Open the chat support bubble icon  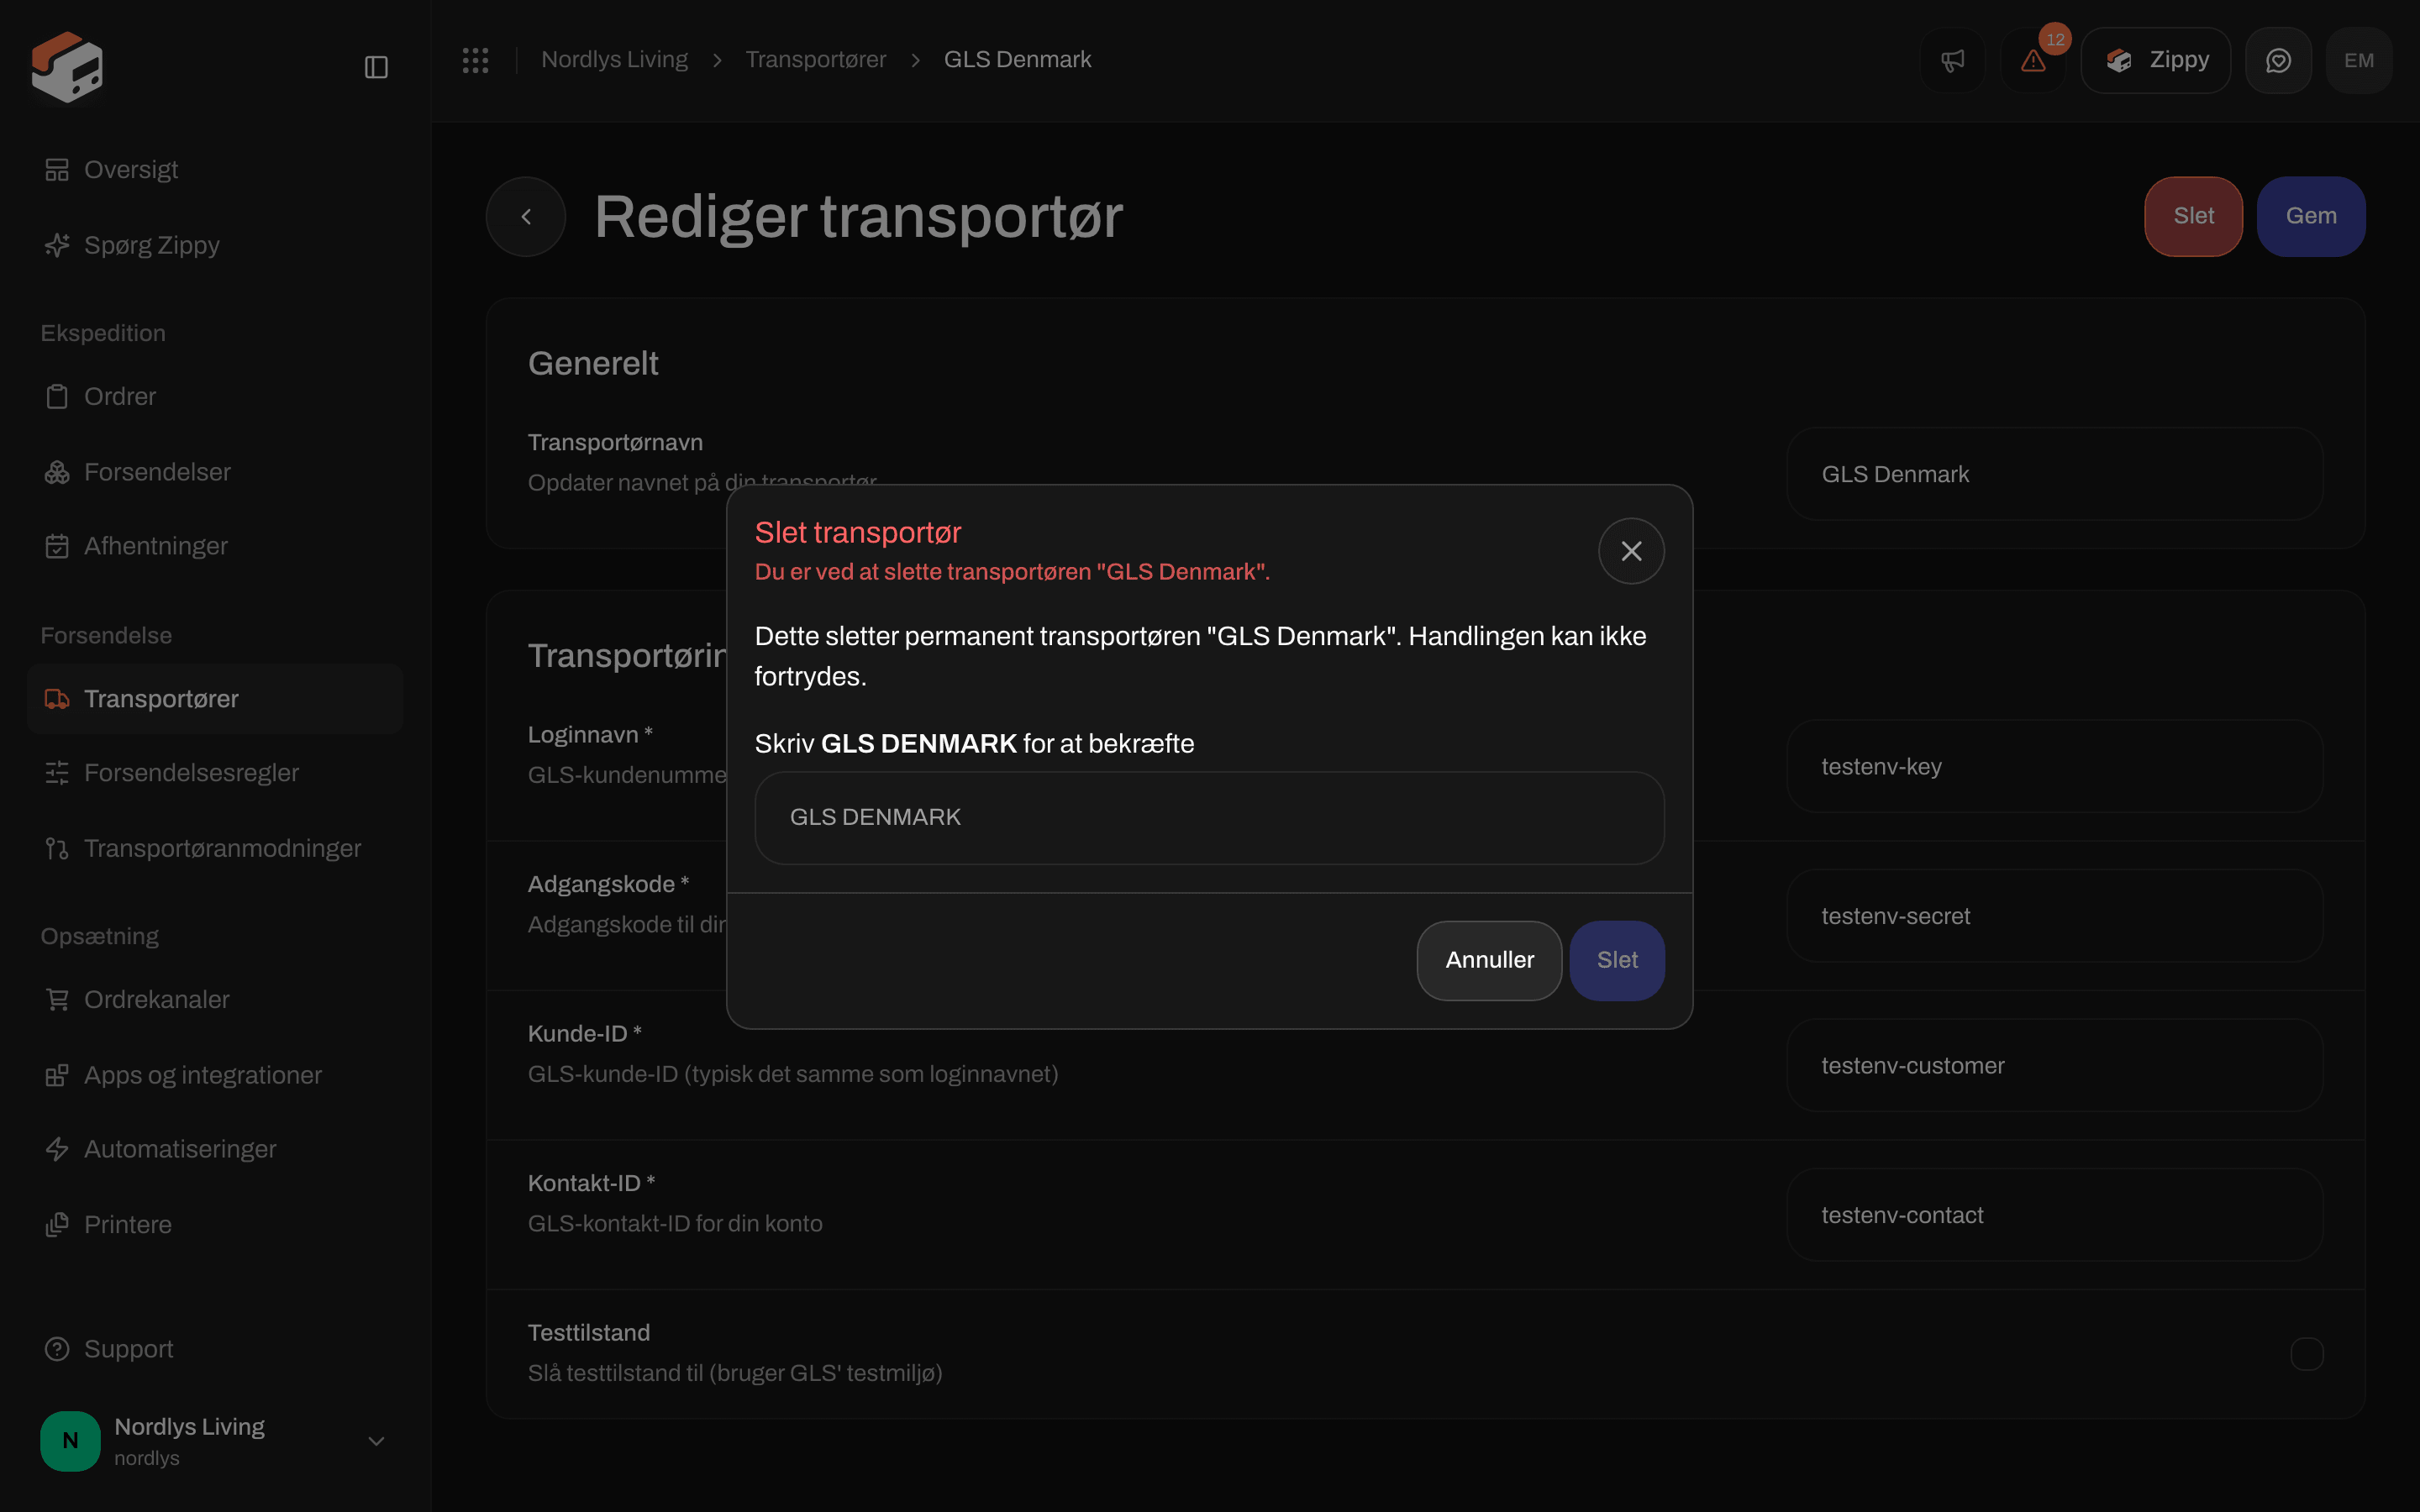(2278, 60)
